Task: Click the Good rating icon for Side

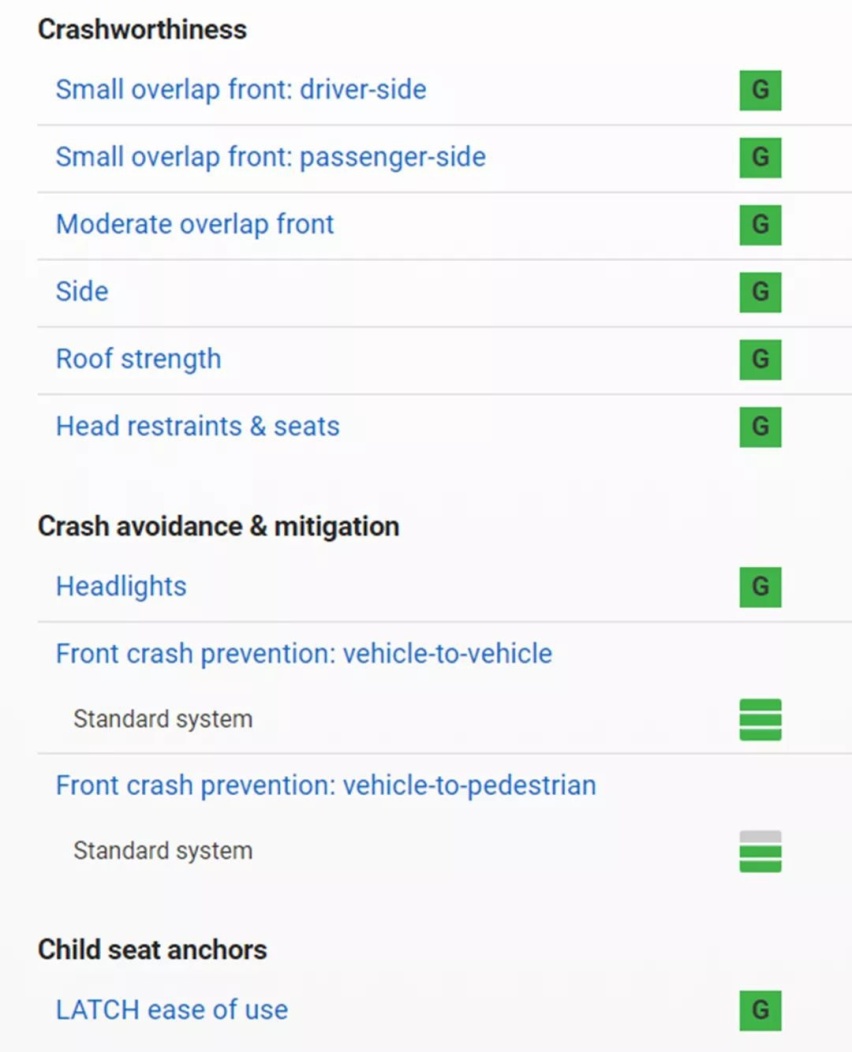Action: pos(760,292)
